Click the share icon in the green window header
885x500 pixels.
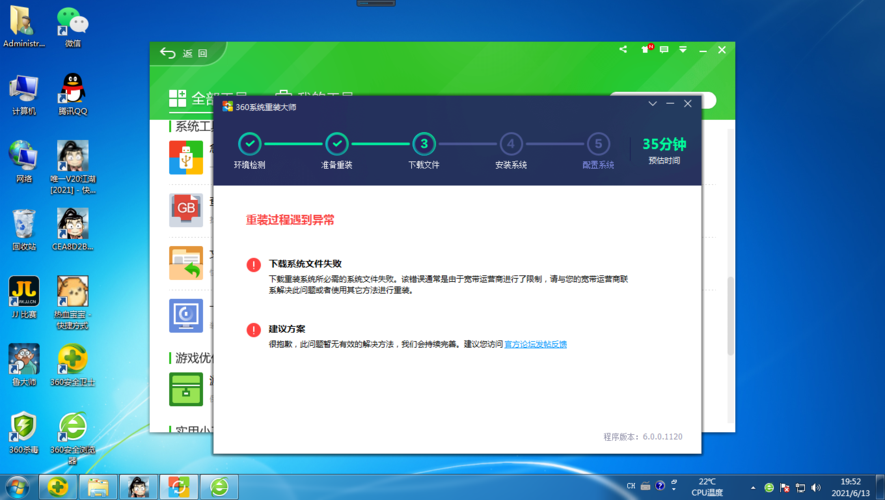(623, 50)
